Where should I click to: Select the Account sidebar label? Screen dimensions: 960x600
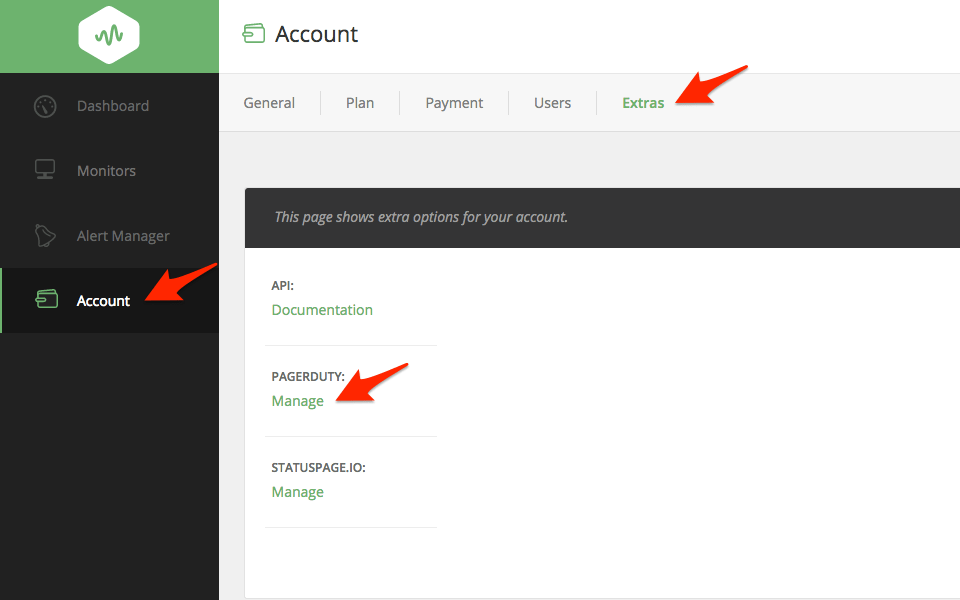103,301
